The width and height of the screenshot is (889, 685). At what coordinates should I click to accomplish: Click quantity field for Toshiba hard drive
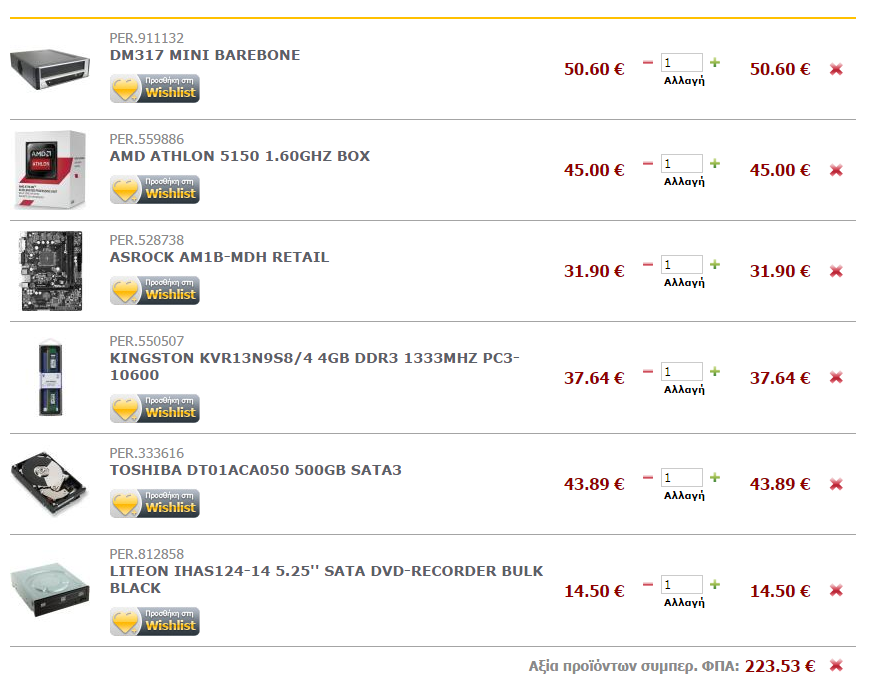point(681,477)
